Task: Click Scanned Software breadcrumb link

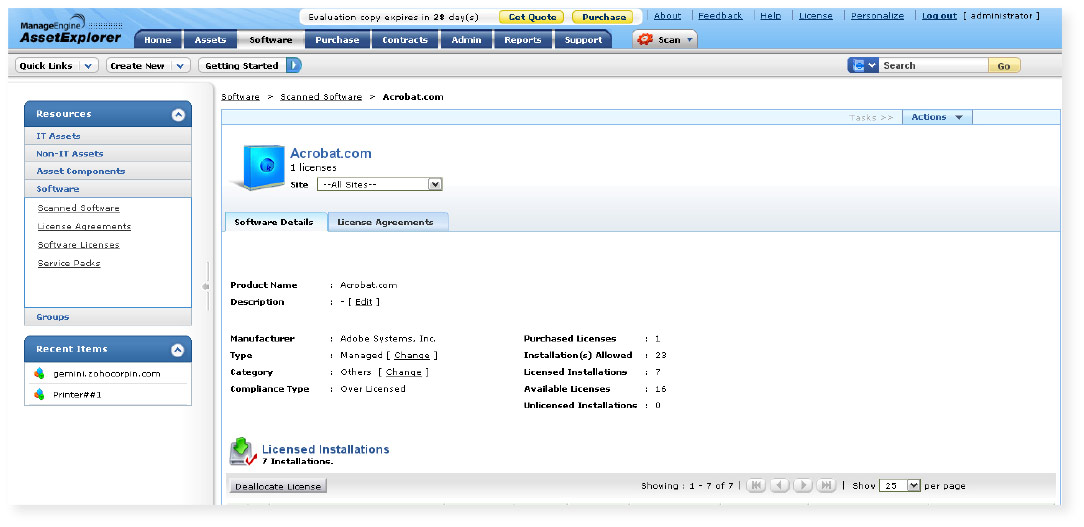Action: point(321,97)
